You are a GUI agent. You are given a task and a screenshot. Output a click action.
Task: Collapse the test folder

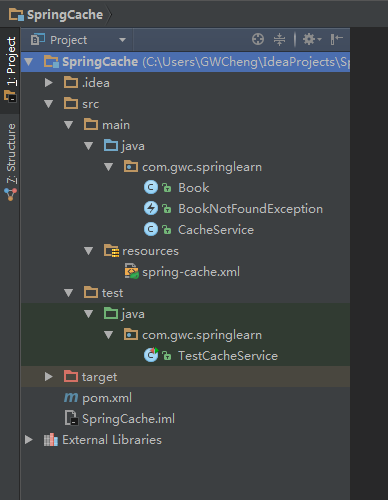(x=69, y=293)
